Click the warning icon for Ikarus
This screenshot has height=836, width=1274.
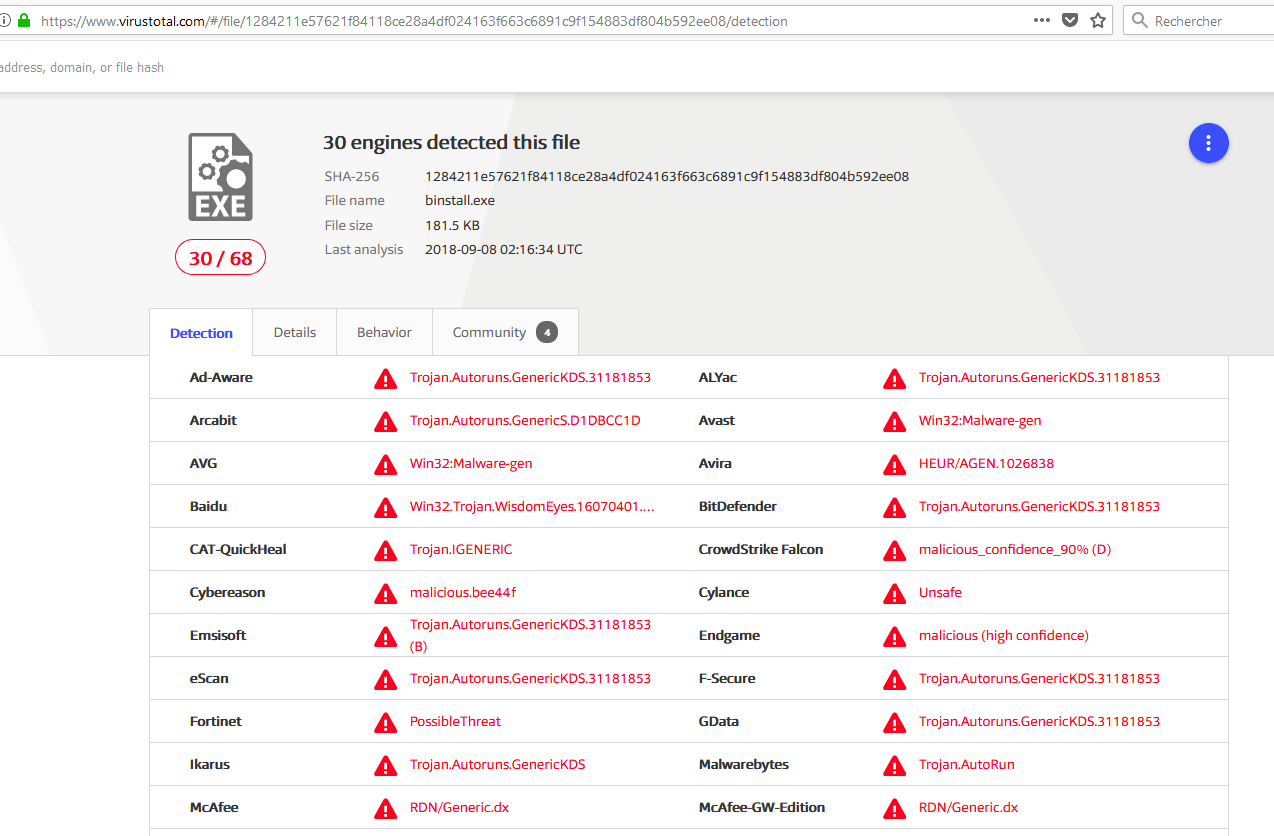coord(385,765)
